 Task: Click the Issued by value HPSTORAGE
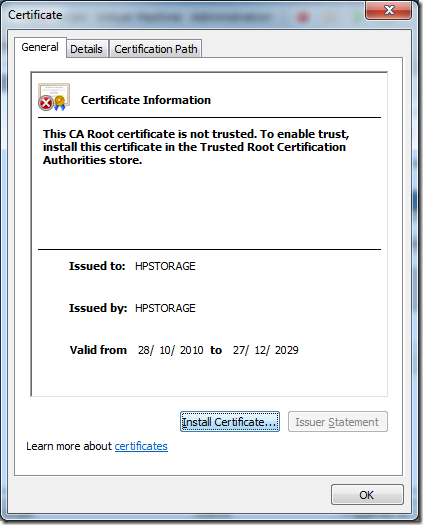tap(165, 308)
